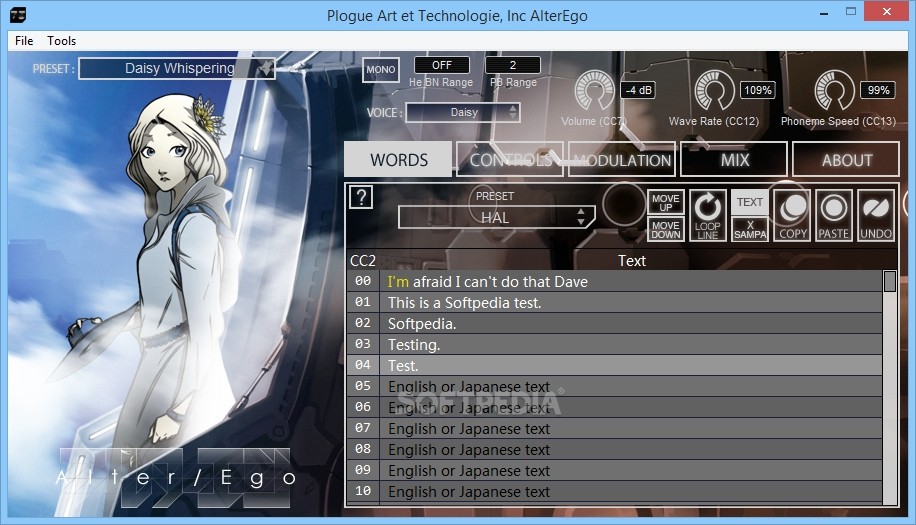This screenshot has height=525, width=916.
Task: Click the Undo icon button
Action: click(876, 215)
